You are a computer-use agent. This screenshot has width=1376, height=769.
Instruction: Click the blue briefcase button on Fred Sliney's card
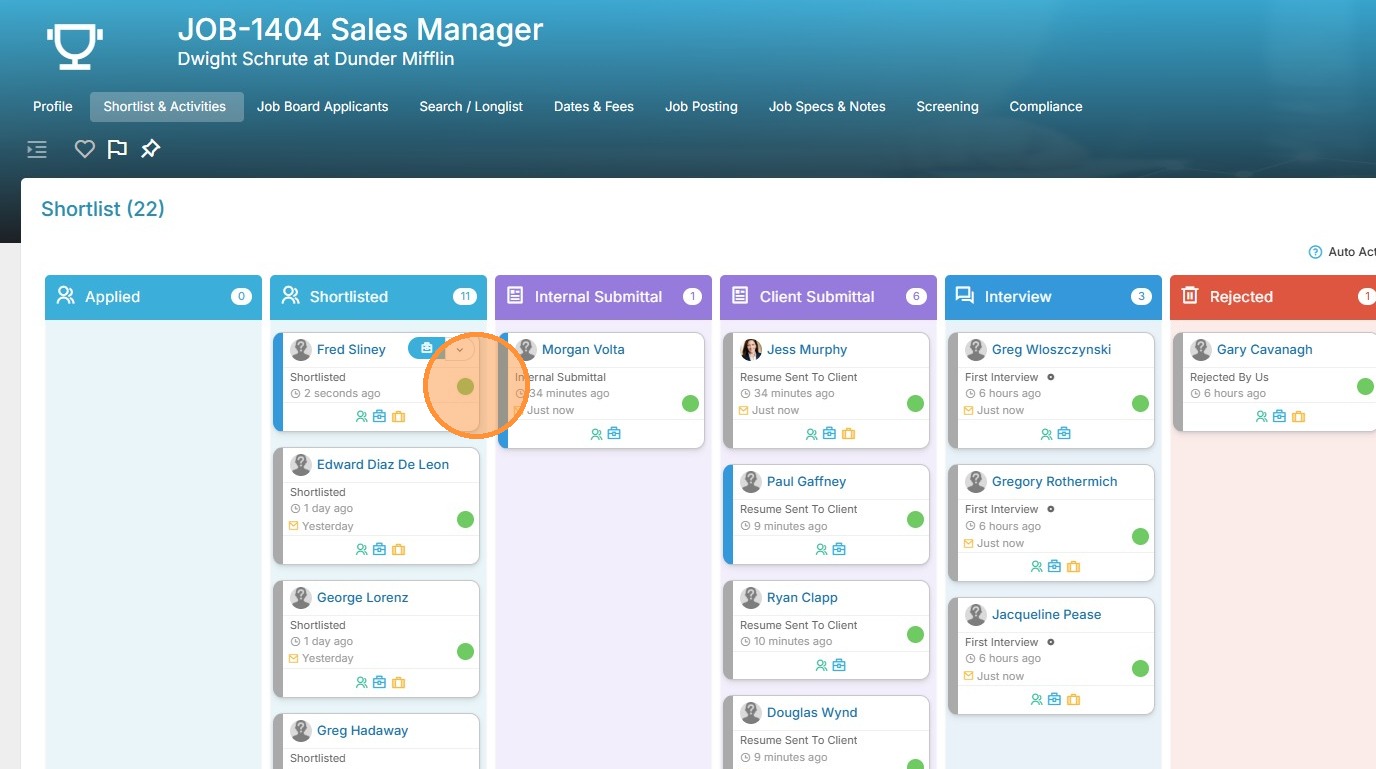pyautogui.click(x=427, y=349)
